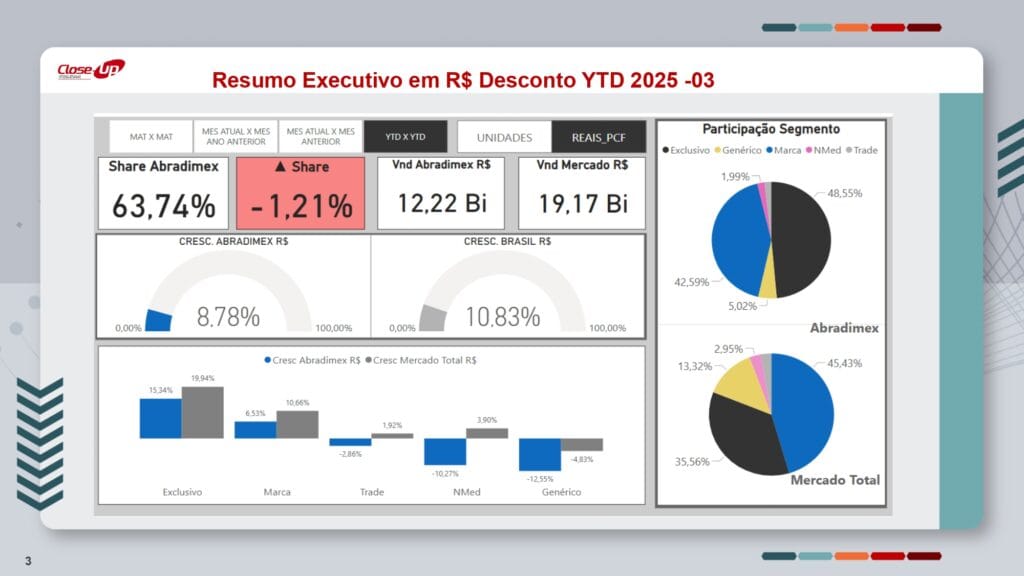Image resolution: width=1024 pixels, height=576 pixels.
Task: Click the 2,95% label on Mercado Total pie
Action: pos(728,349)
